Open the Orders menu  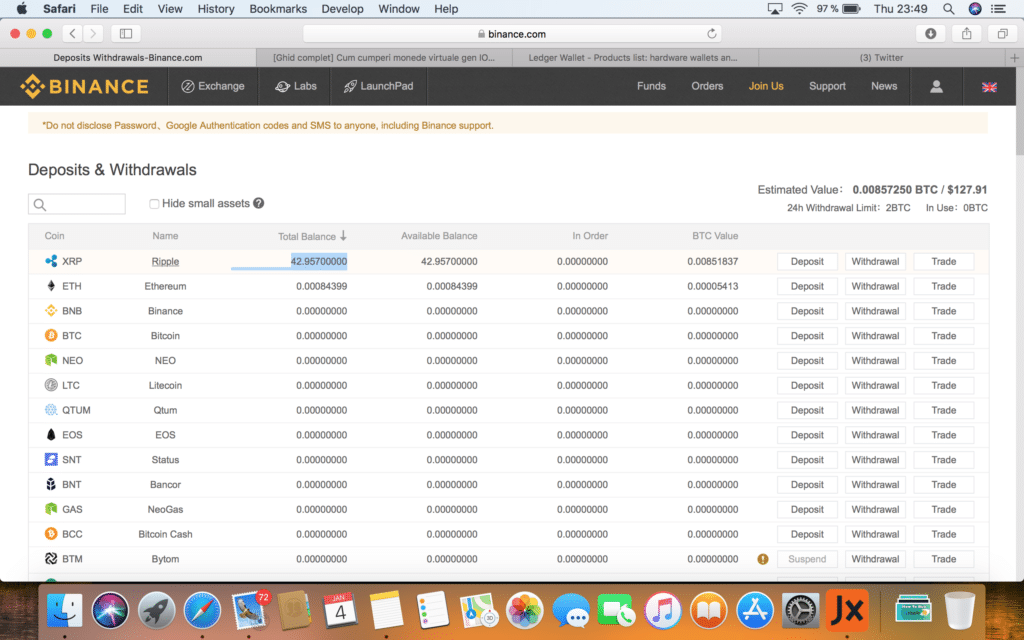point(707,86)
